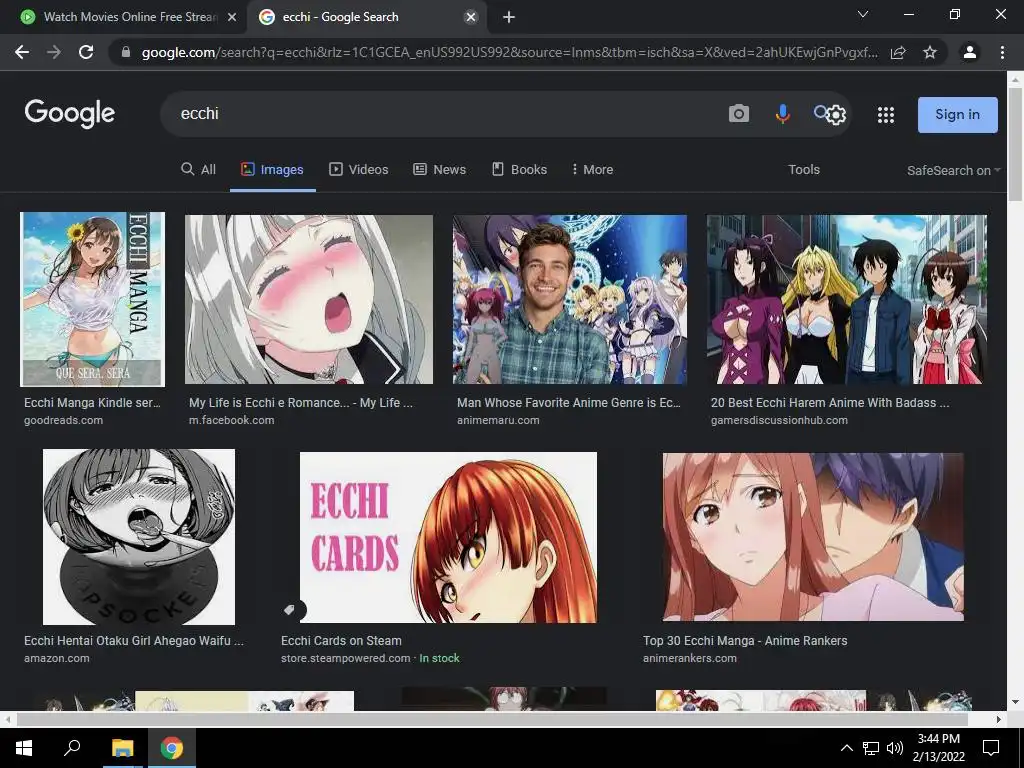Click the vertical page scrollbar thumb
The image size is (1024, 768).
[1015, 144]
